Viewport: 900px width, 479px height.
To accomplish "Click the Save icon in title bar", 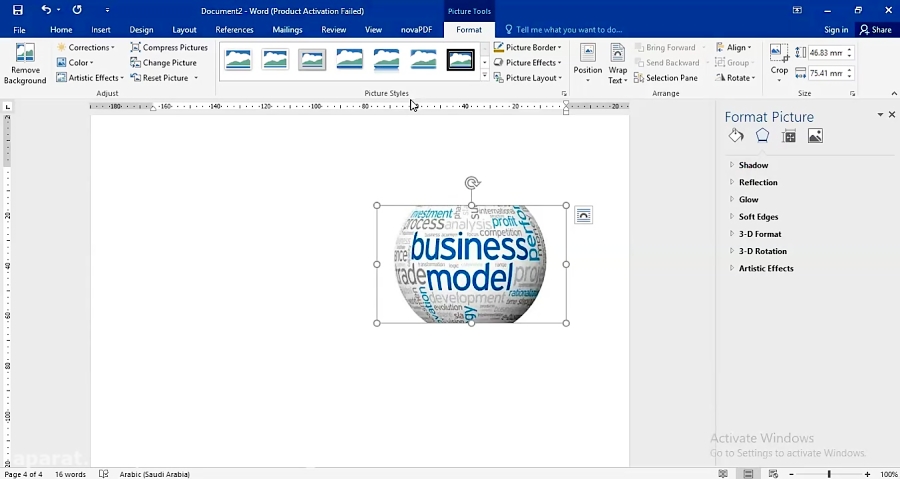I will 17,10.
